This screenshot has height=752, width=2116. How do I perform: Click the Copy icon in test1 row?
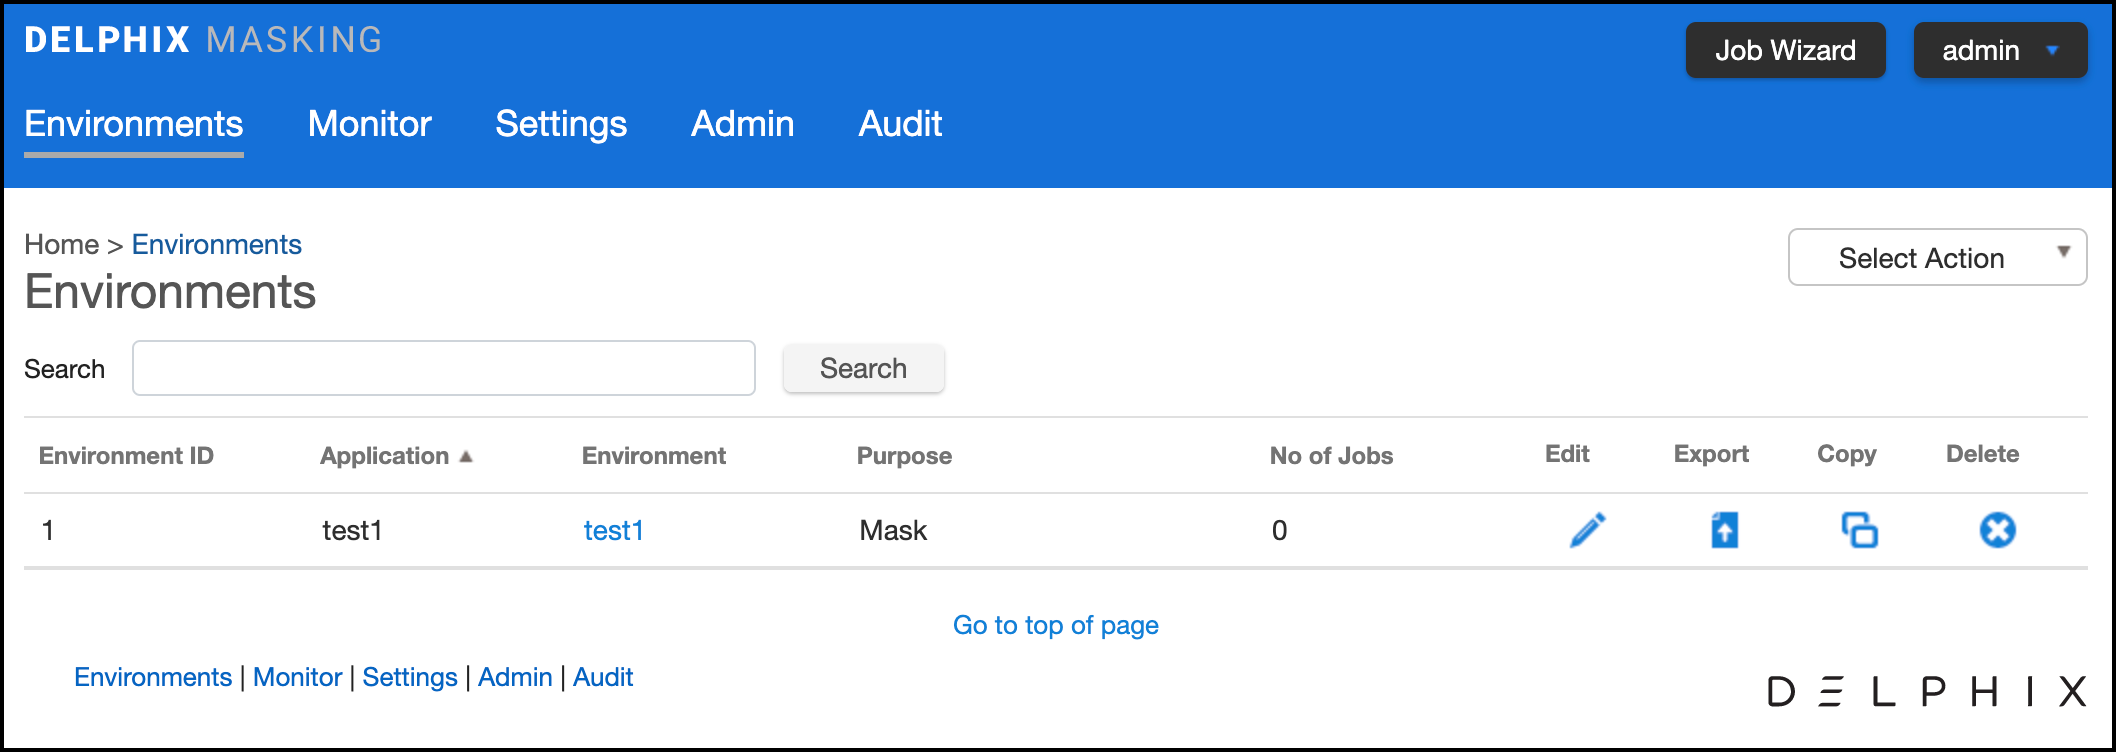click(x=1859, y=530)
